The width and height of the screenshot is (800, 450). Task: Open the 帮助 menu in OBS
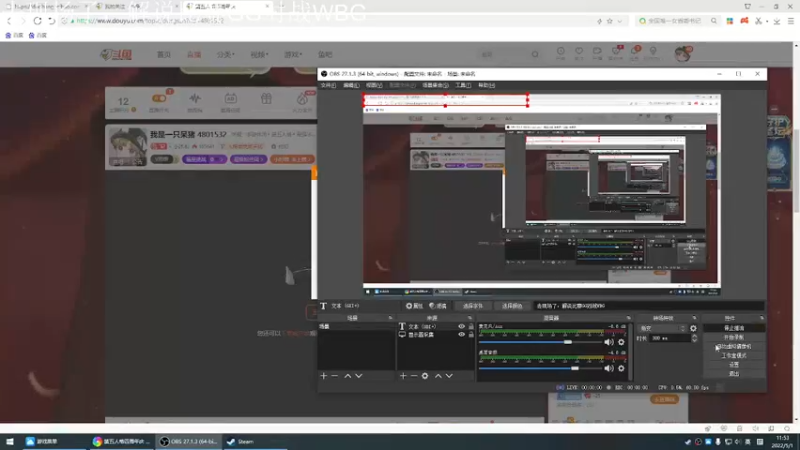coord(486,85)
